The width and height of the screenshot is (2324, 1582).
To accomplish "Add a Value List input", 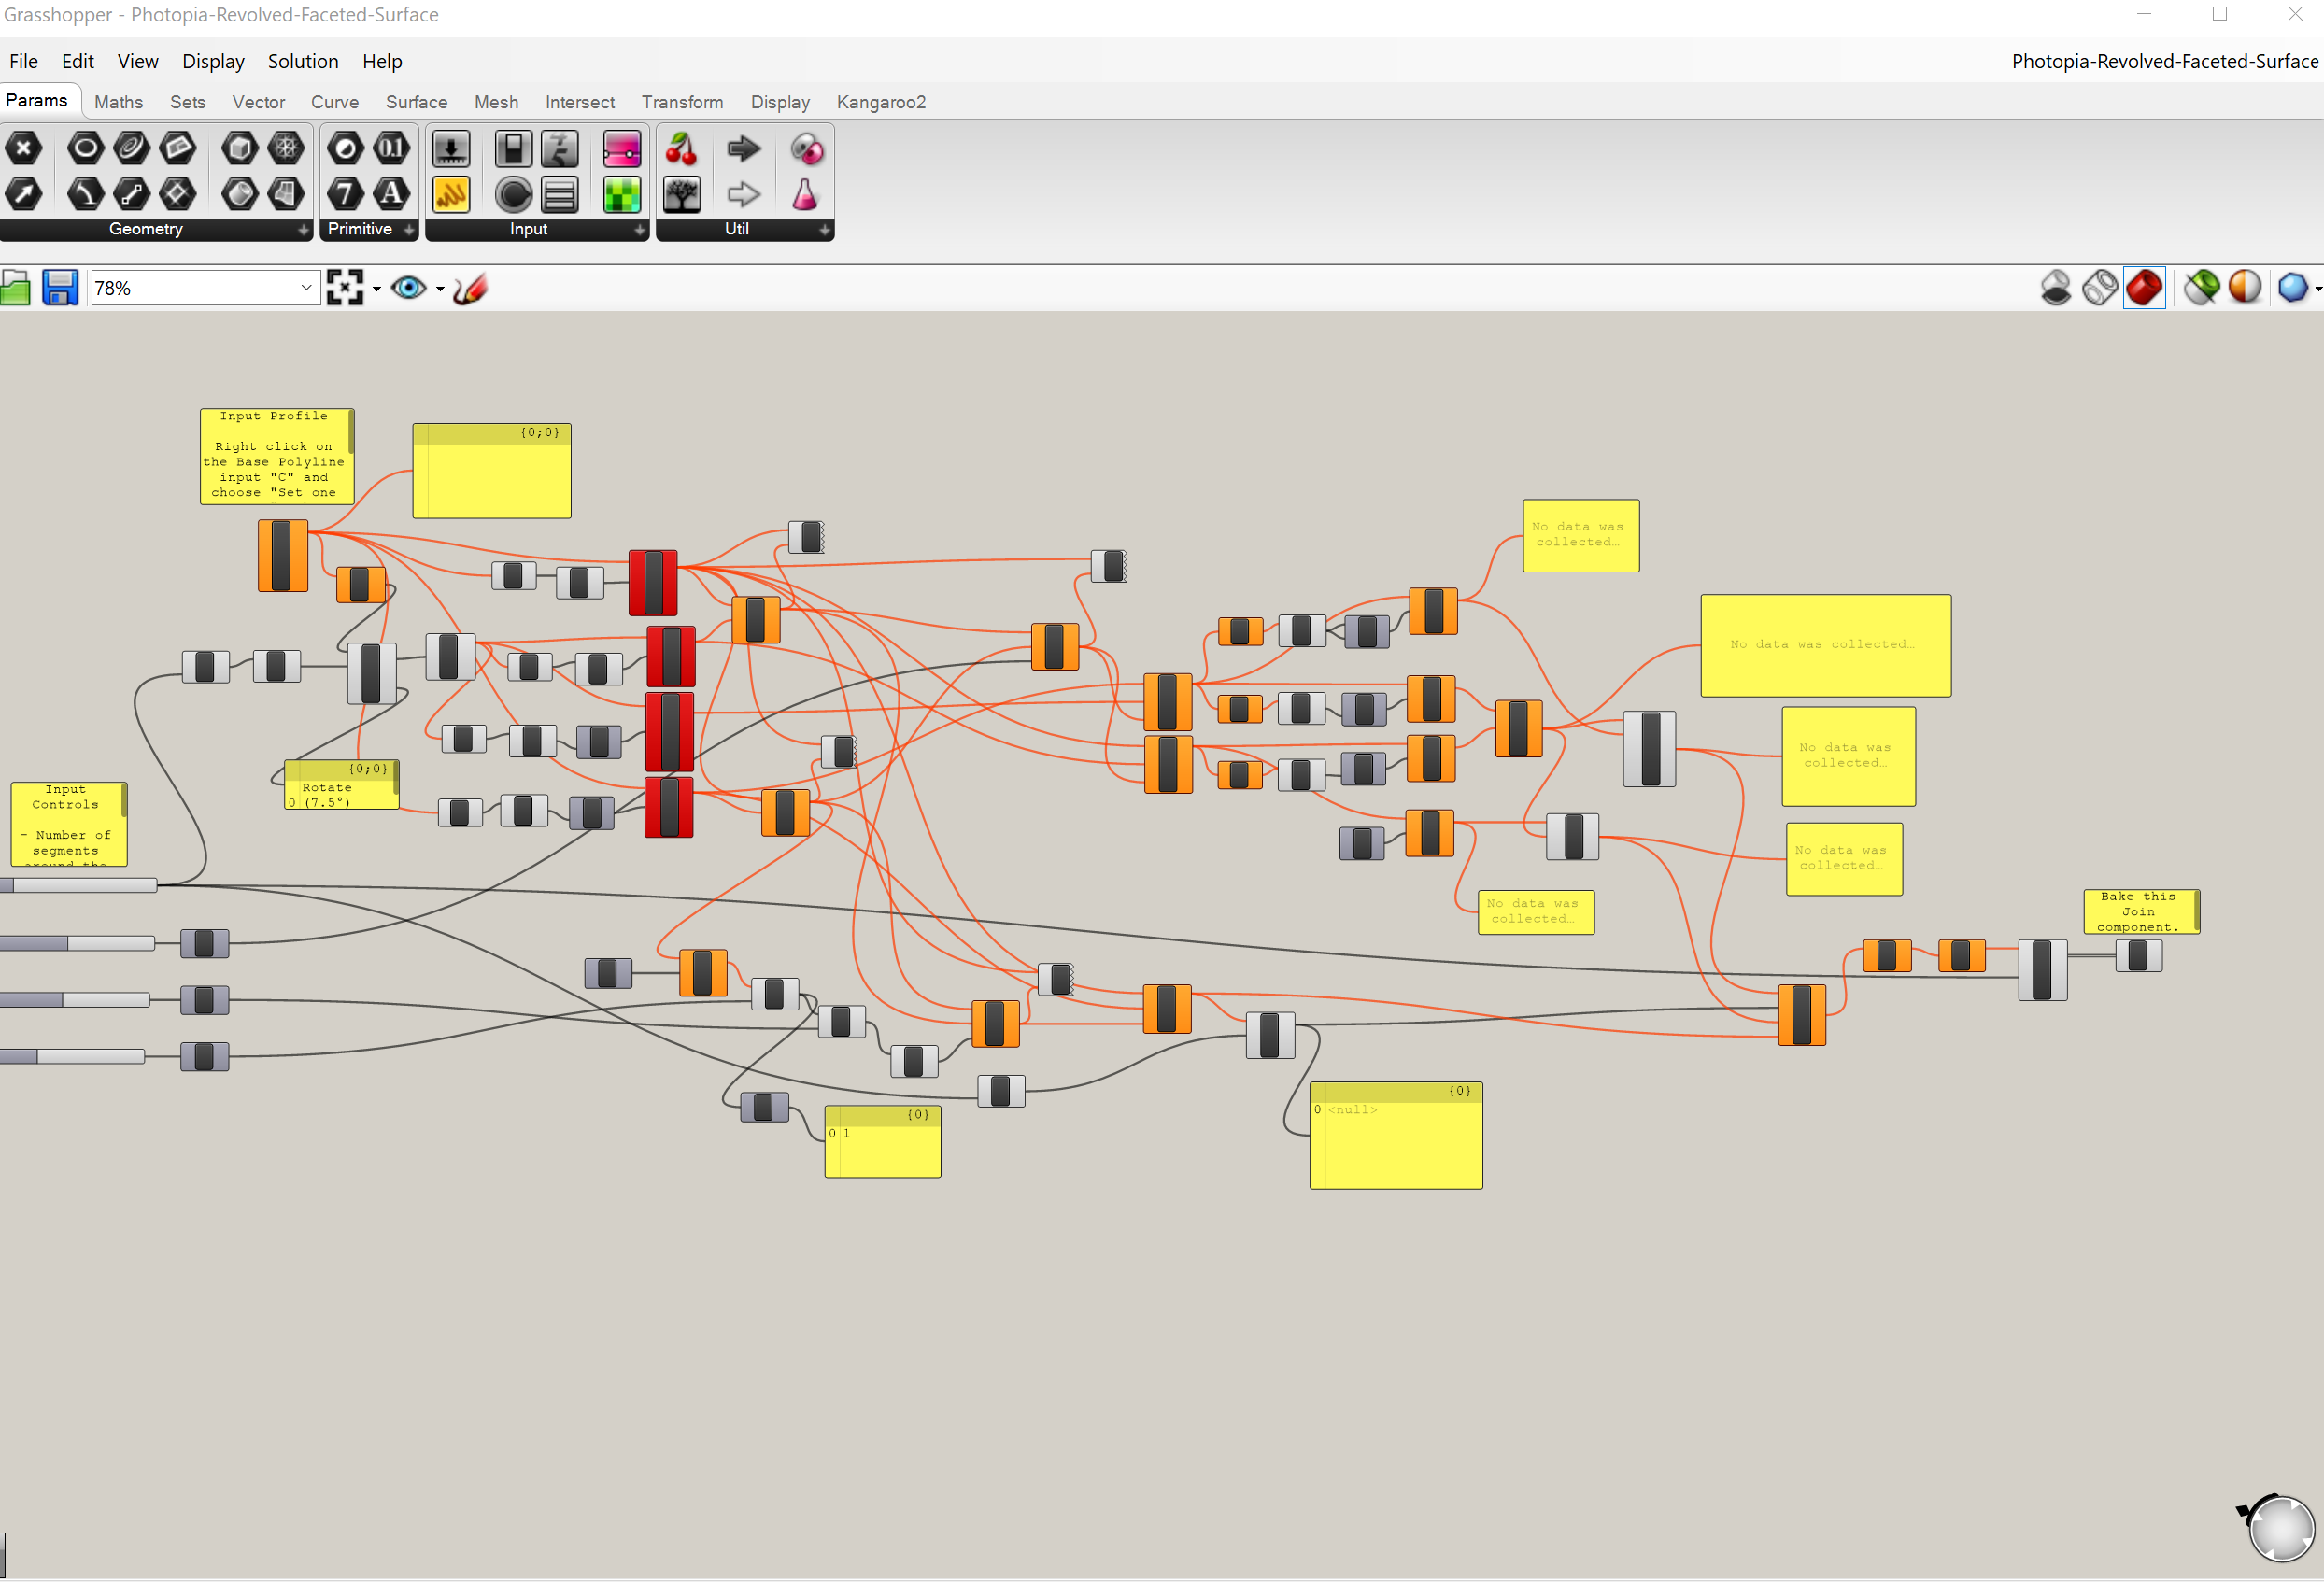I will coord(560,194).
